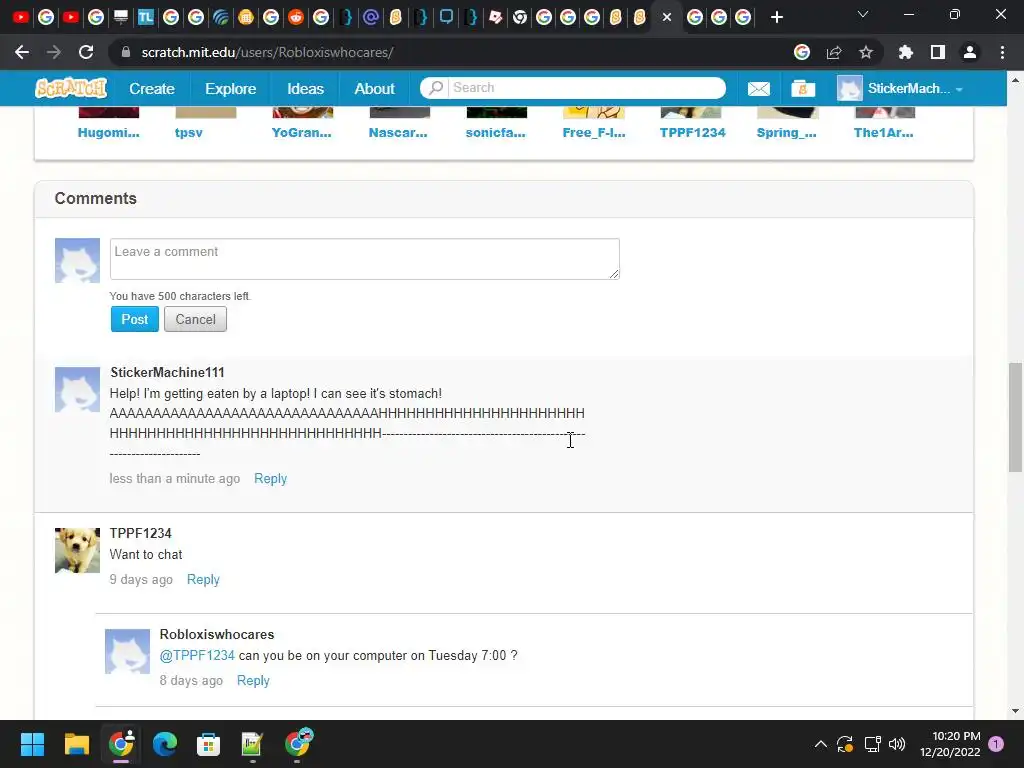Switch to the first YouTube tab

click(21, 17)
